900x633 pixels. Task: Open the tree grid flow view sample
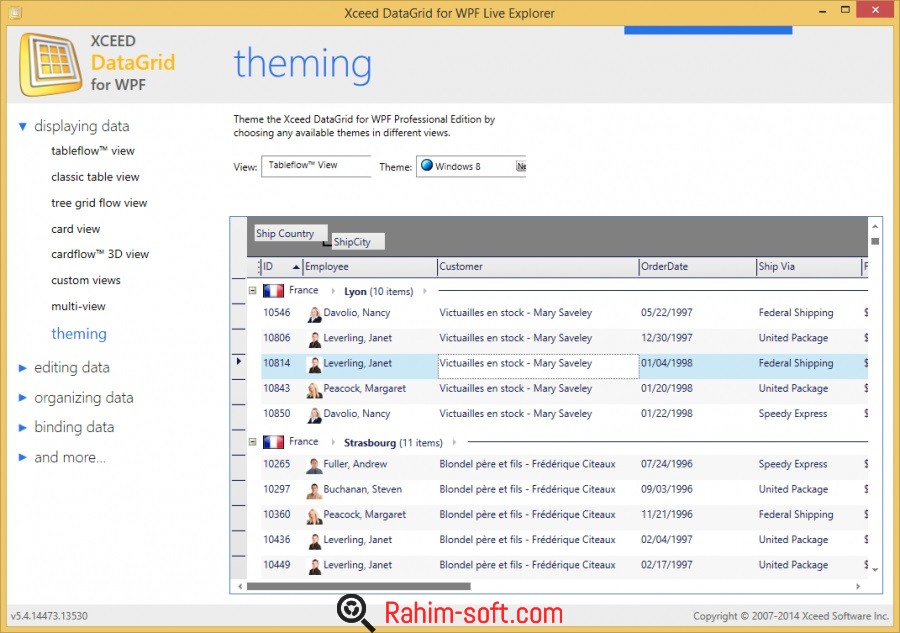click(x=99, y=203)
